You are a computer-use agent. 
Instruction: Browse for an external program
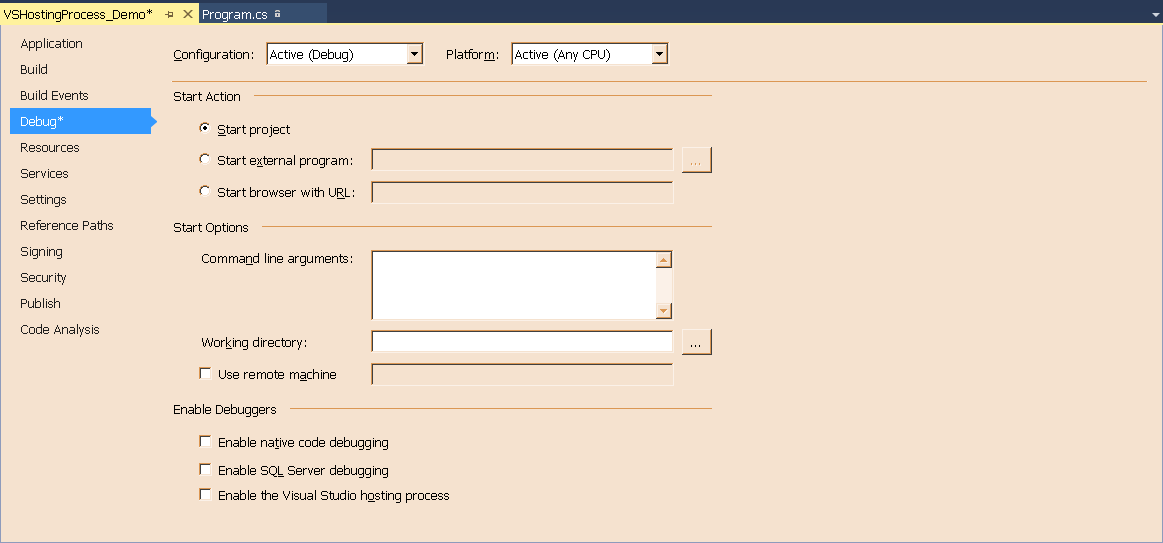(696, 160)
